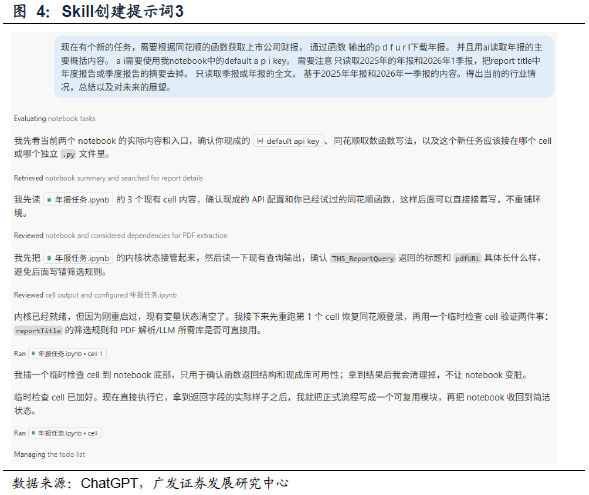Select the ".py" inline code chip
The image size is (589, 495).
[68, 154]
